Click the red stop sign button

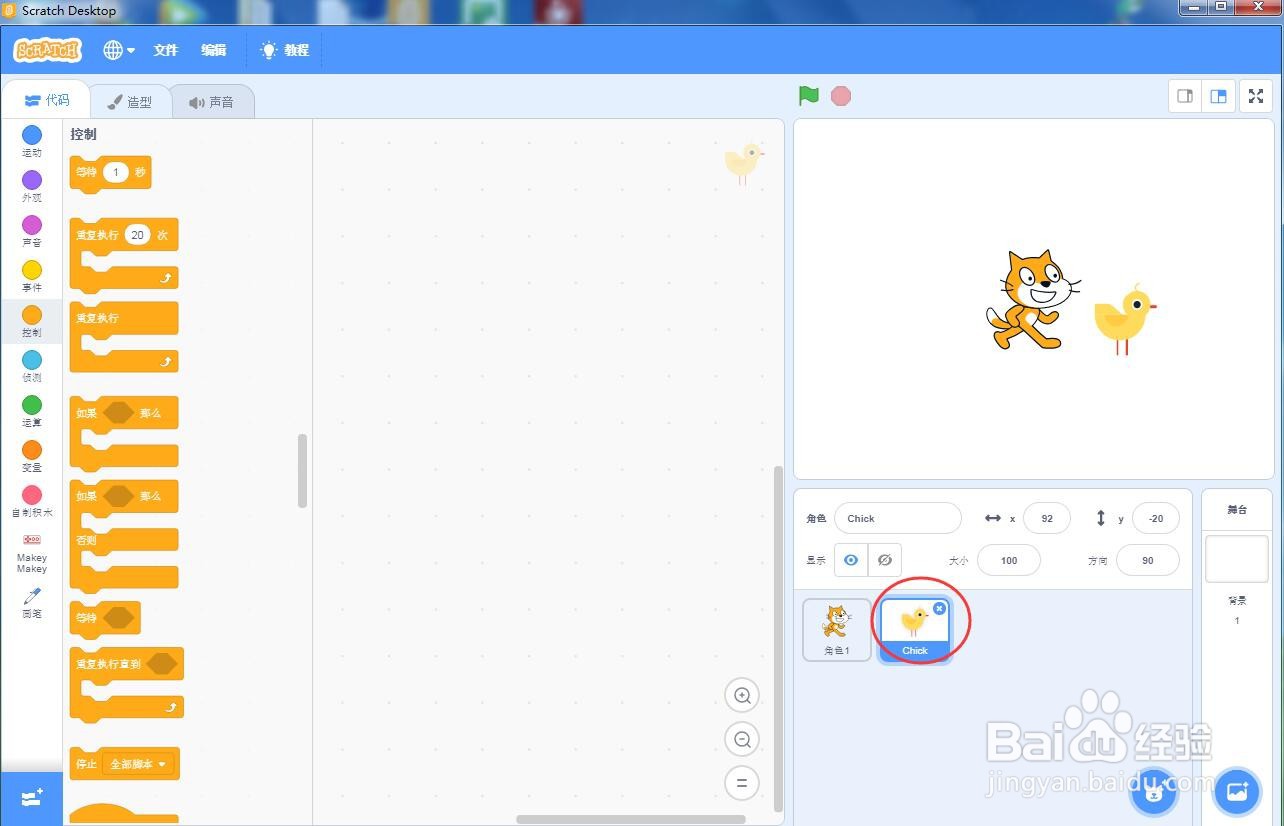tap(841, 96)
